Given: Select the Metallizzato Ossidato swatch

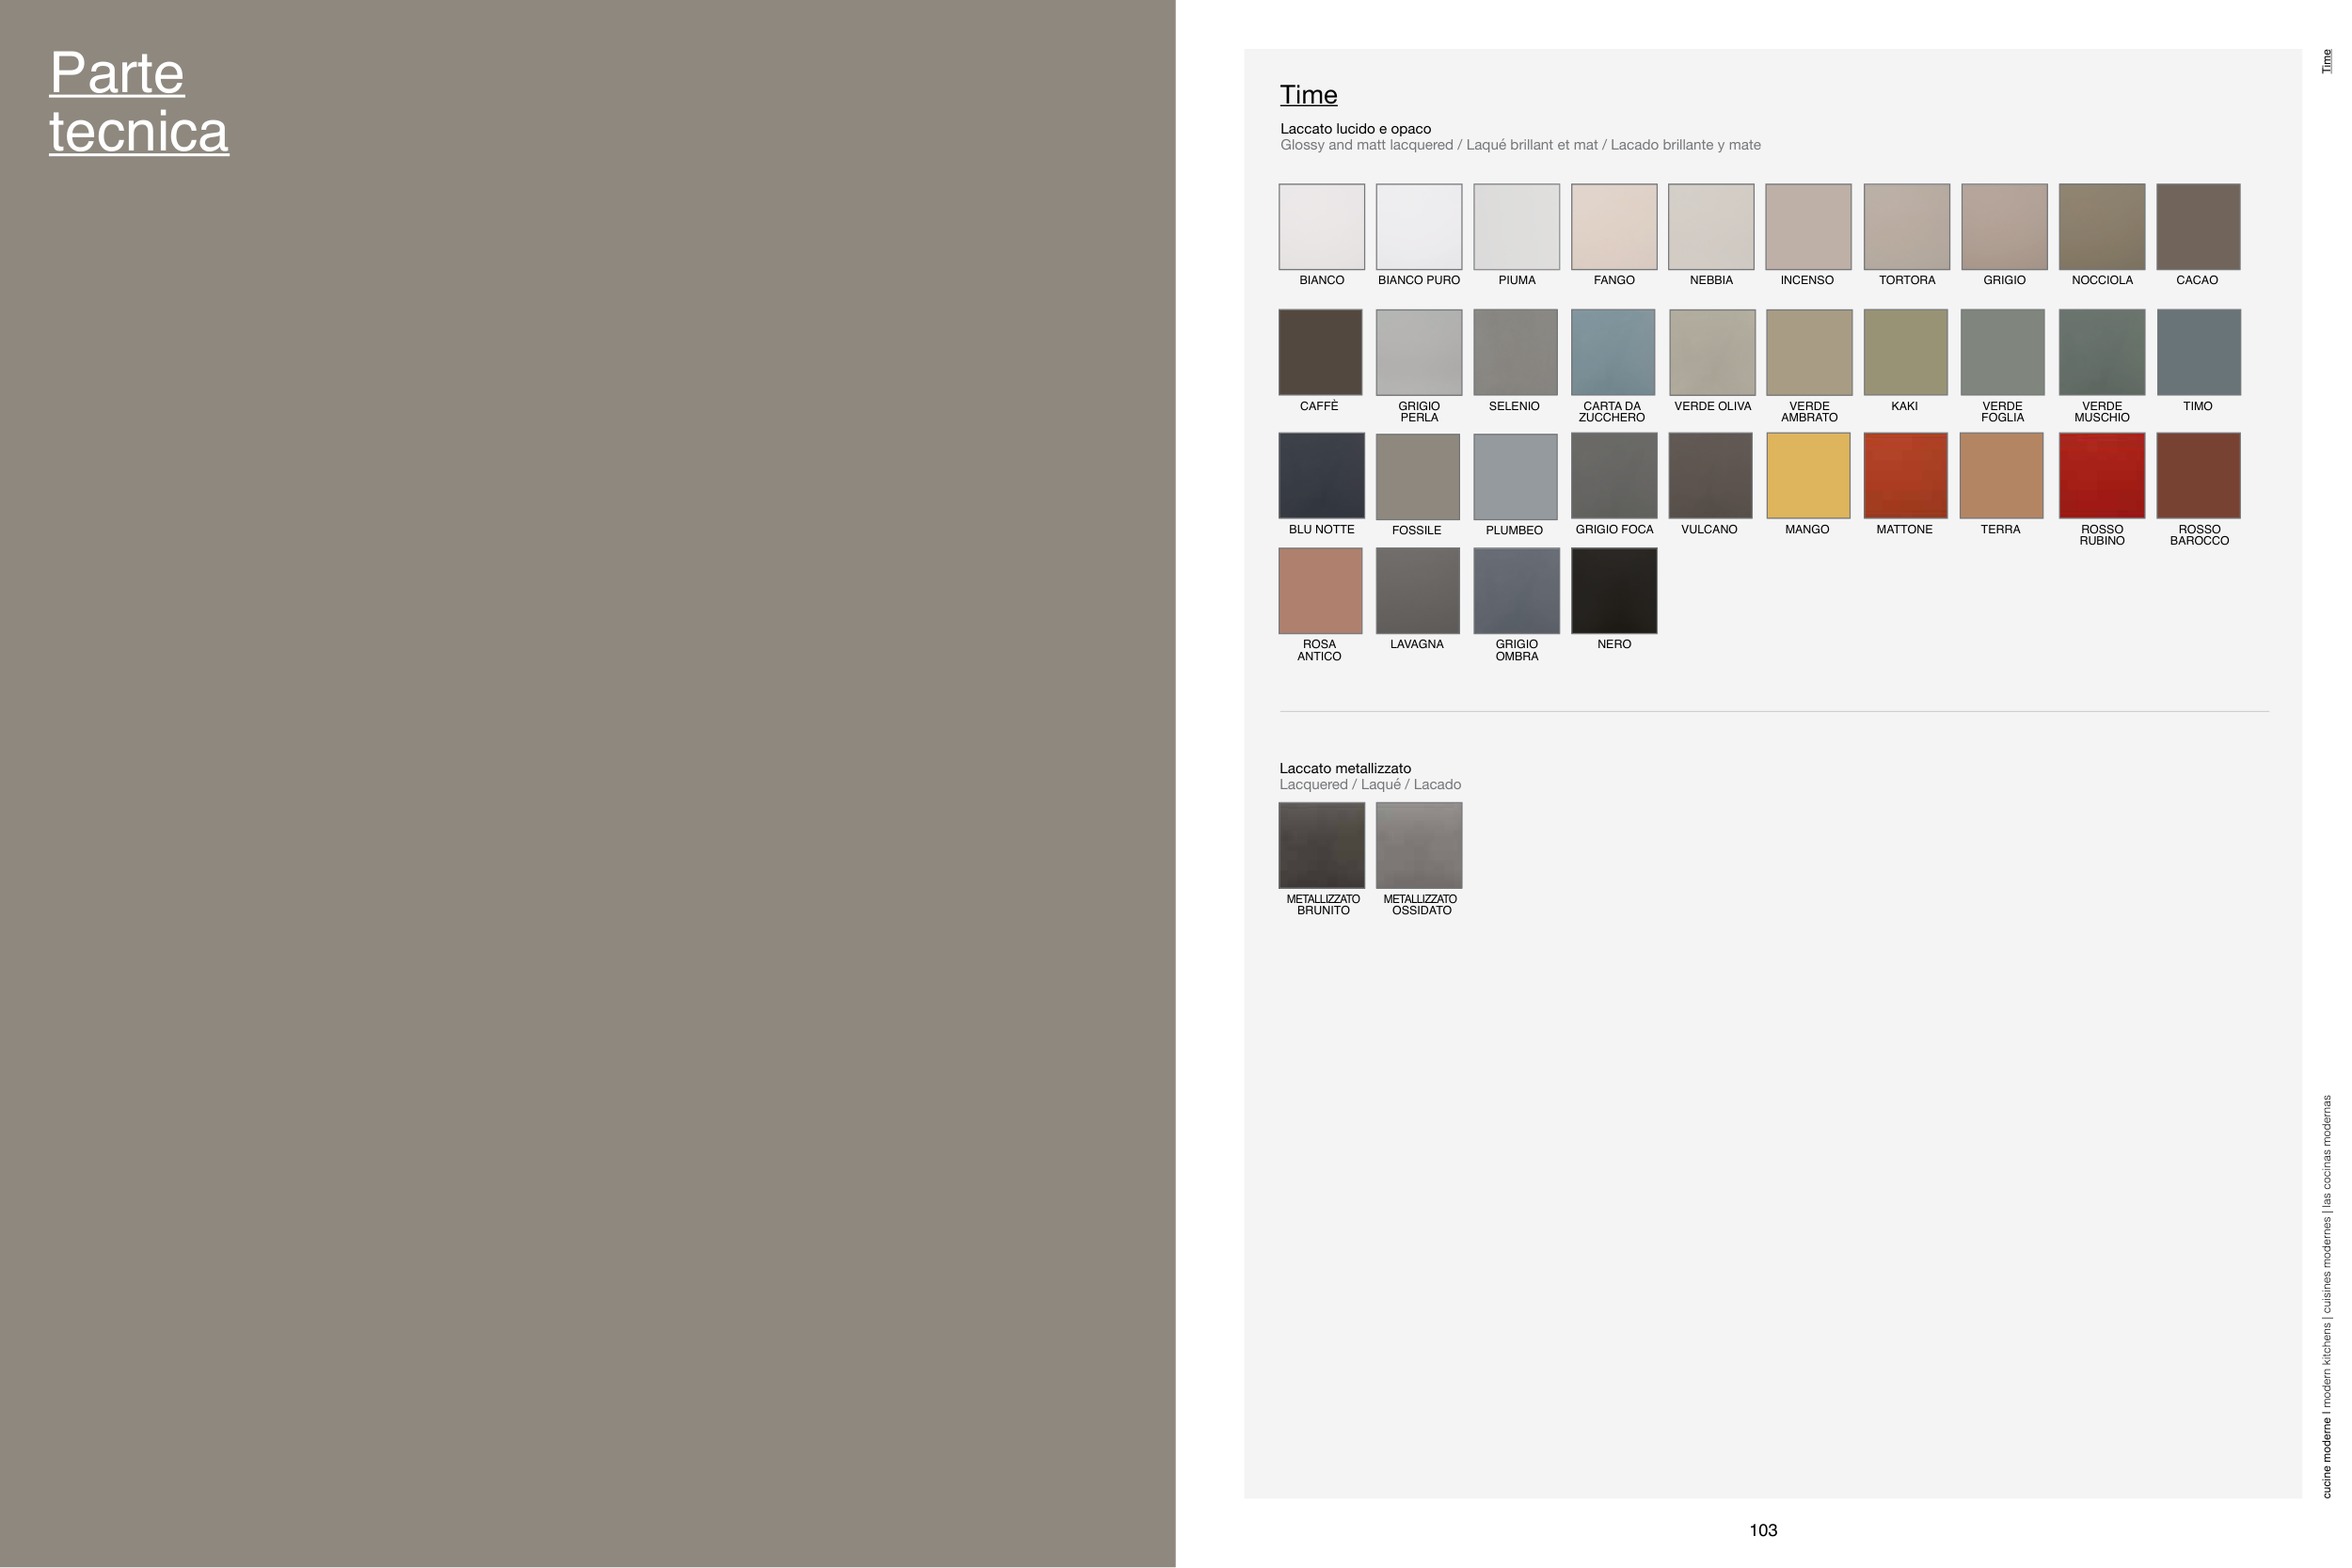Looking at the screenshot, I should tap(1418, 845).
